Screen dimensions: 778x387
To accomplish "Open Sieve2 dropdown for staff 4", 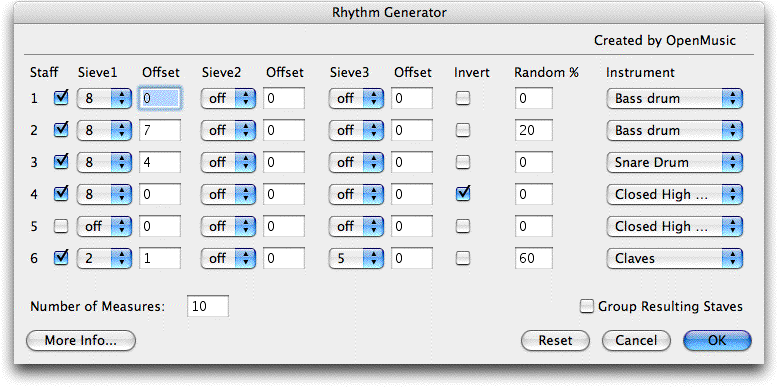I will coord(228,194).
